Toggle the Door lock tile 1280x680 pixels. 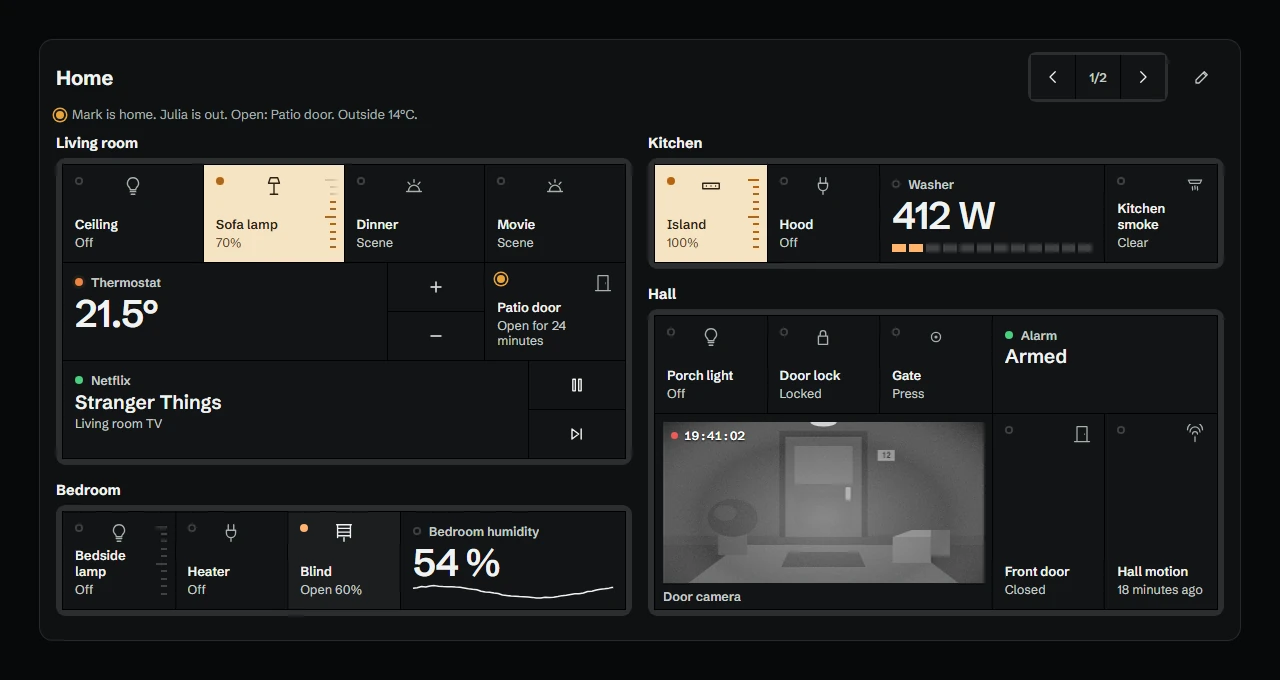823,365
